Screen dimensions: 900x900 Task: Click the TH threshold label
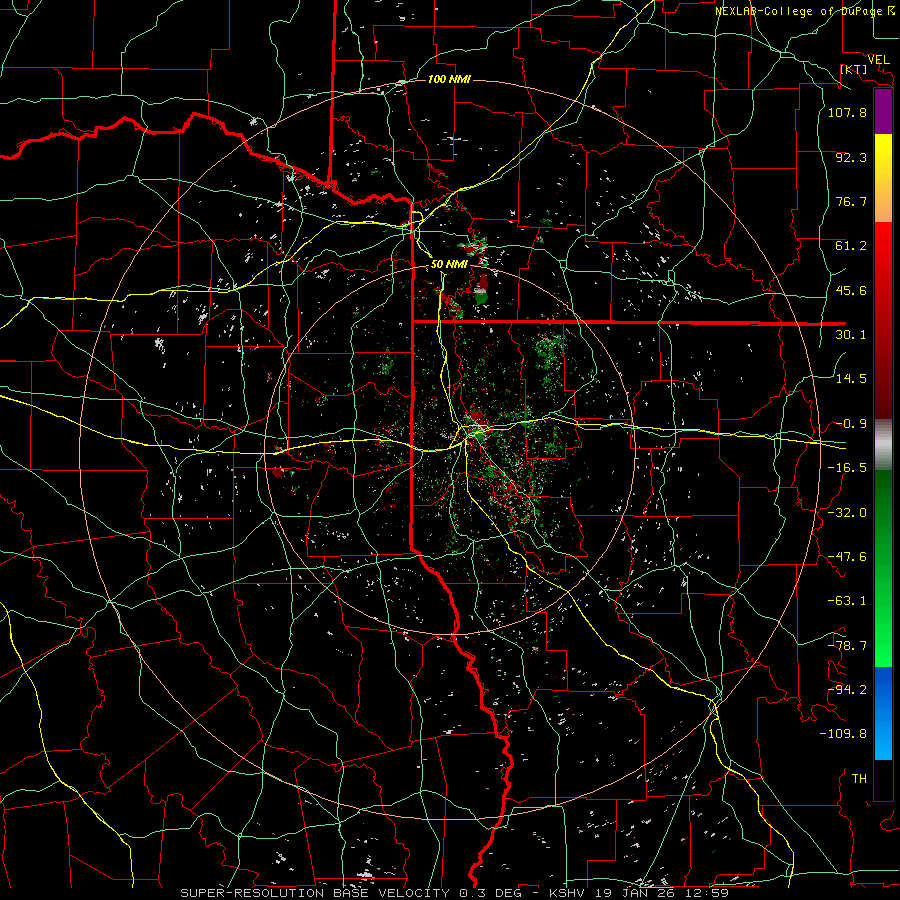[859, 779]
